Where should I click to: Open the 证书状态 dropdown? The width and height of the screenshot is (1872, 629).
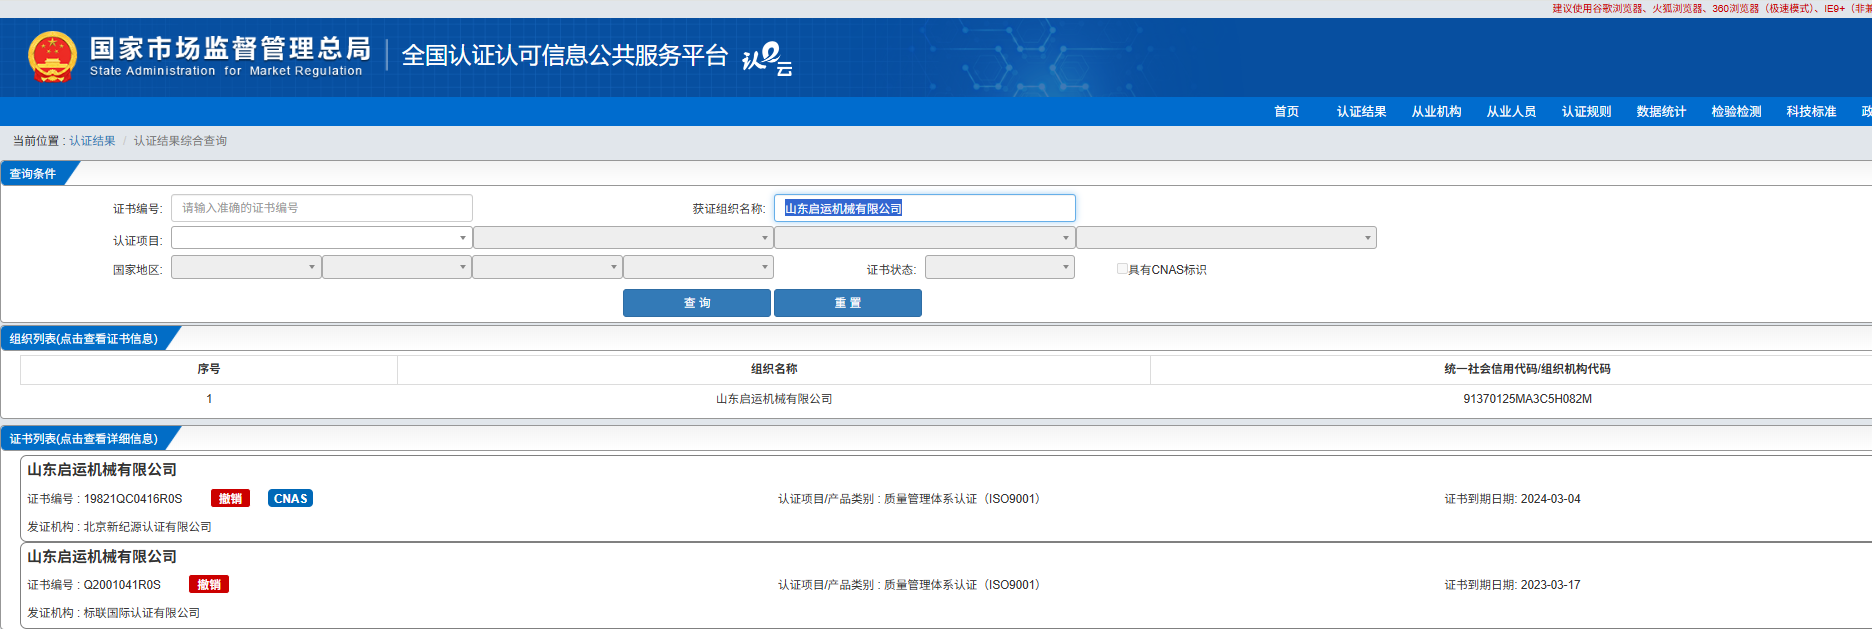click(1000, 267)
